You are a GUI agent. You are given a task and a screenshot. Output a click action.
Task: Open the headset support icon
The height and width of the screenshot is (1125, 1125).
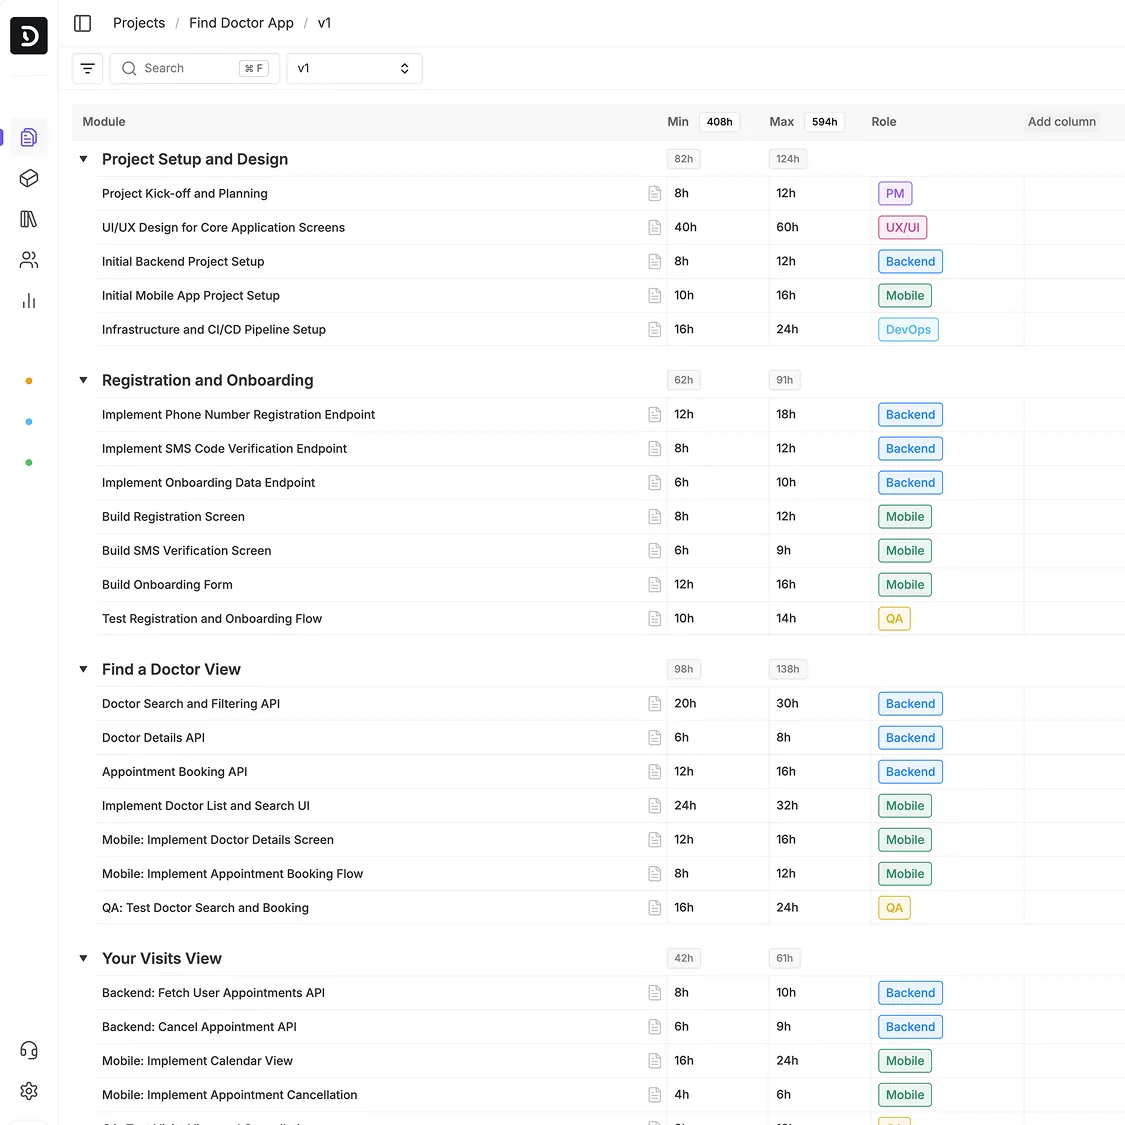(x=29, y=1050)
